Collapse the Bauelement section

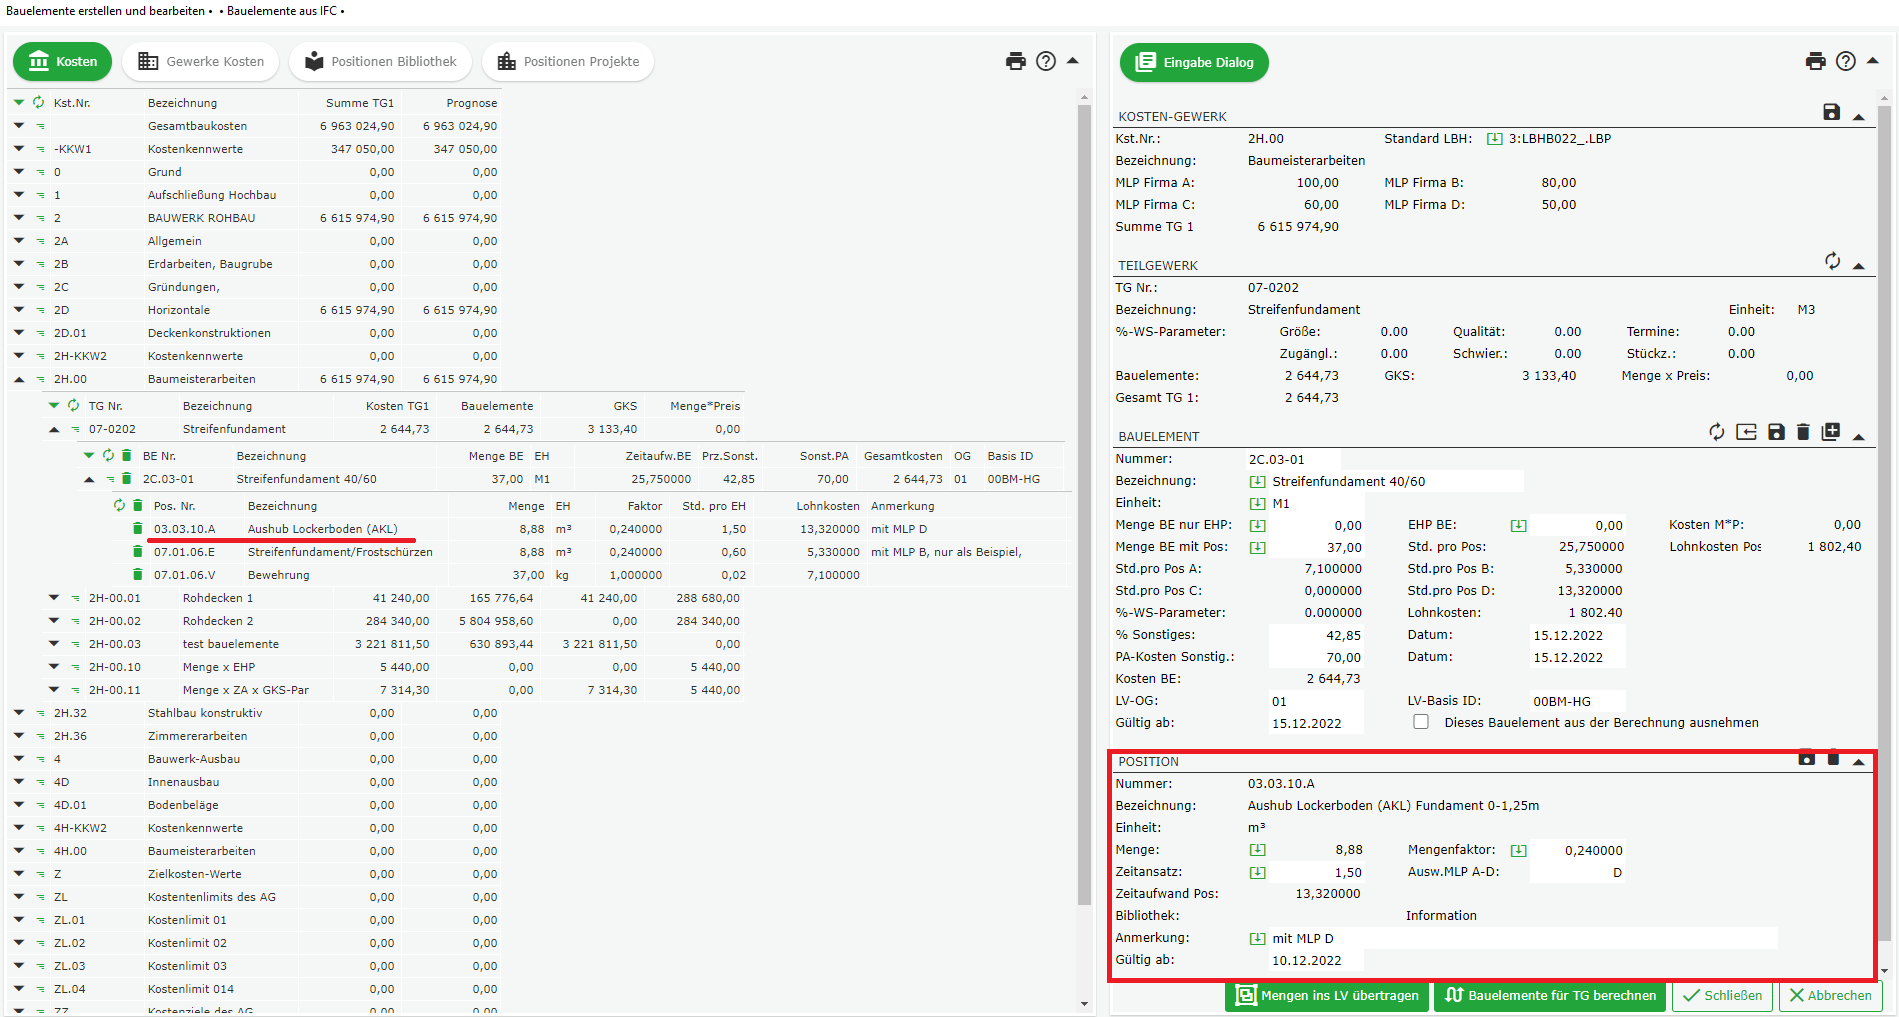click(1858, 436)
